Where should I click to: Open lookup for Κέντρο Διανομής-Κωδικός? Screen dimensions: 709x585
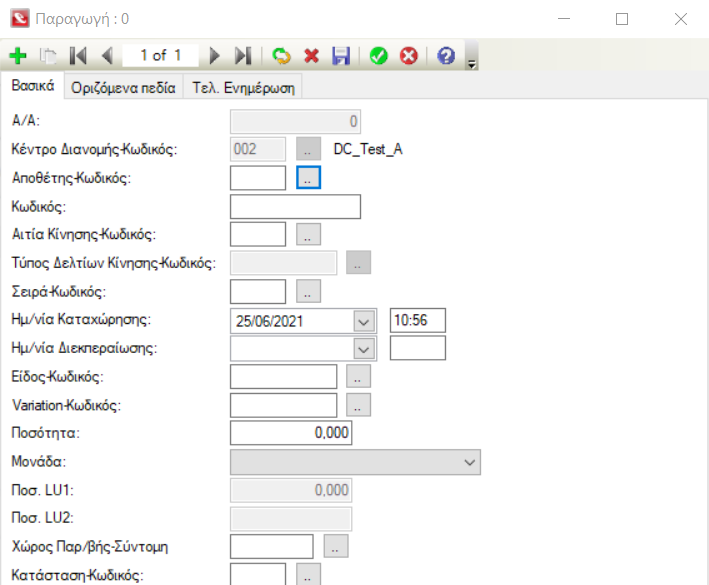308,149
